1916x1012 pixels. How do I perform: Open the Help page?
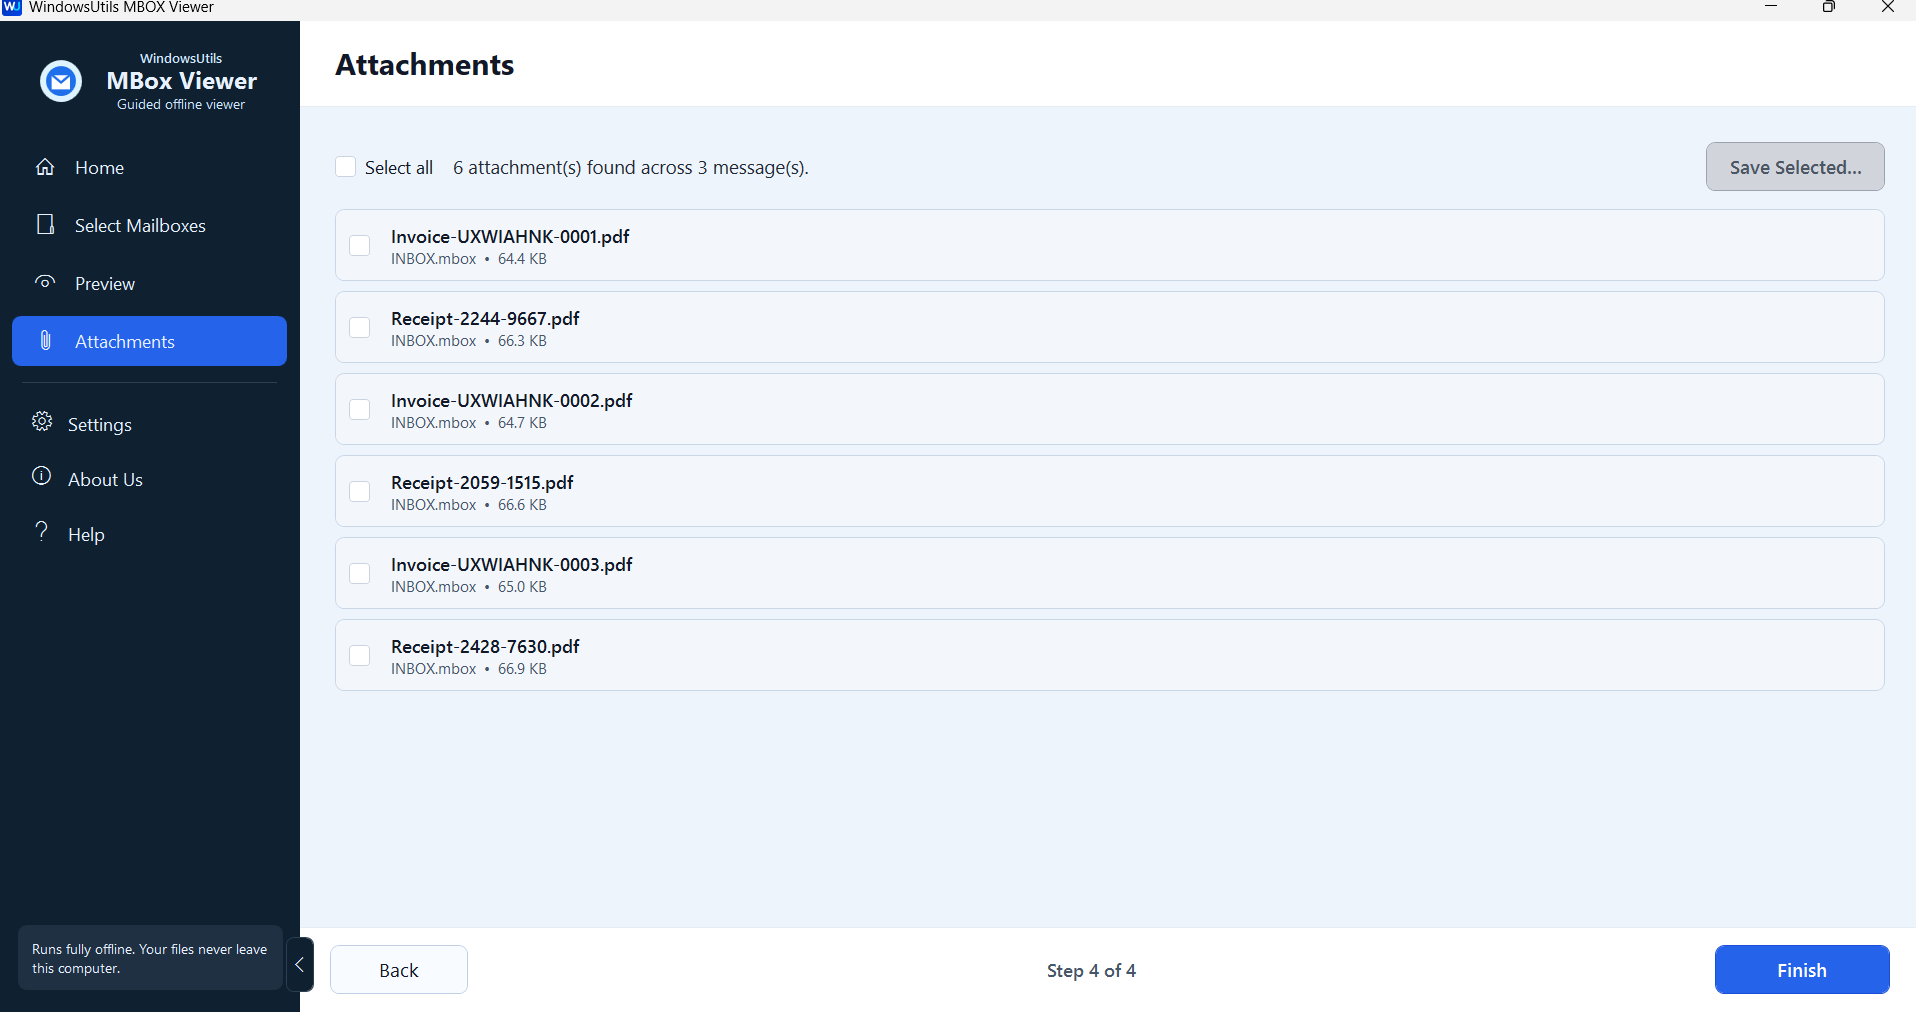[x=149, y=534]
